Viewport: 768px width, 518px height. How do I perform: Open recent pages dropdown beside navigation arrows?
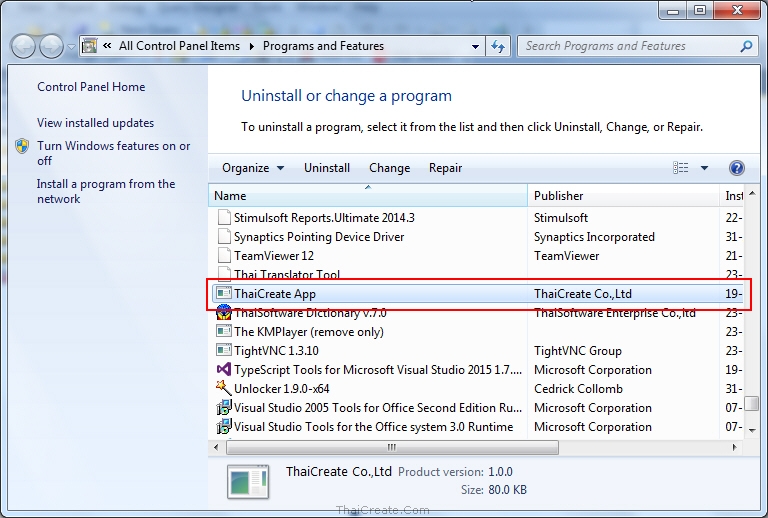(71, 47)
